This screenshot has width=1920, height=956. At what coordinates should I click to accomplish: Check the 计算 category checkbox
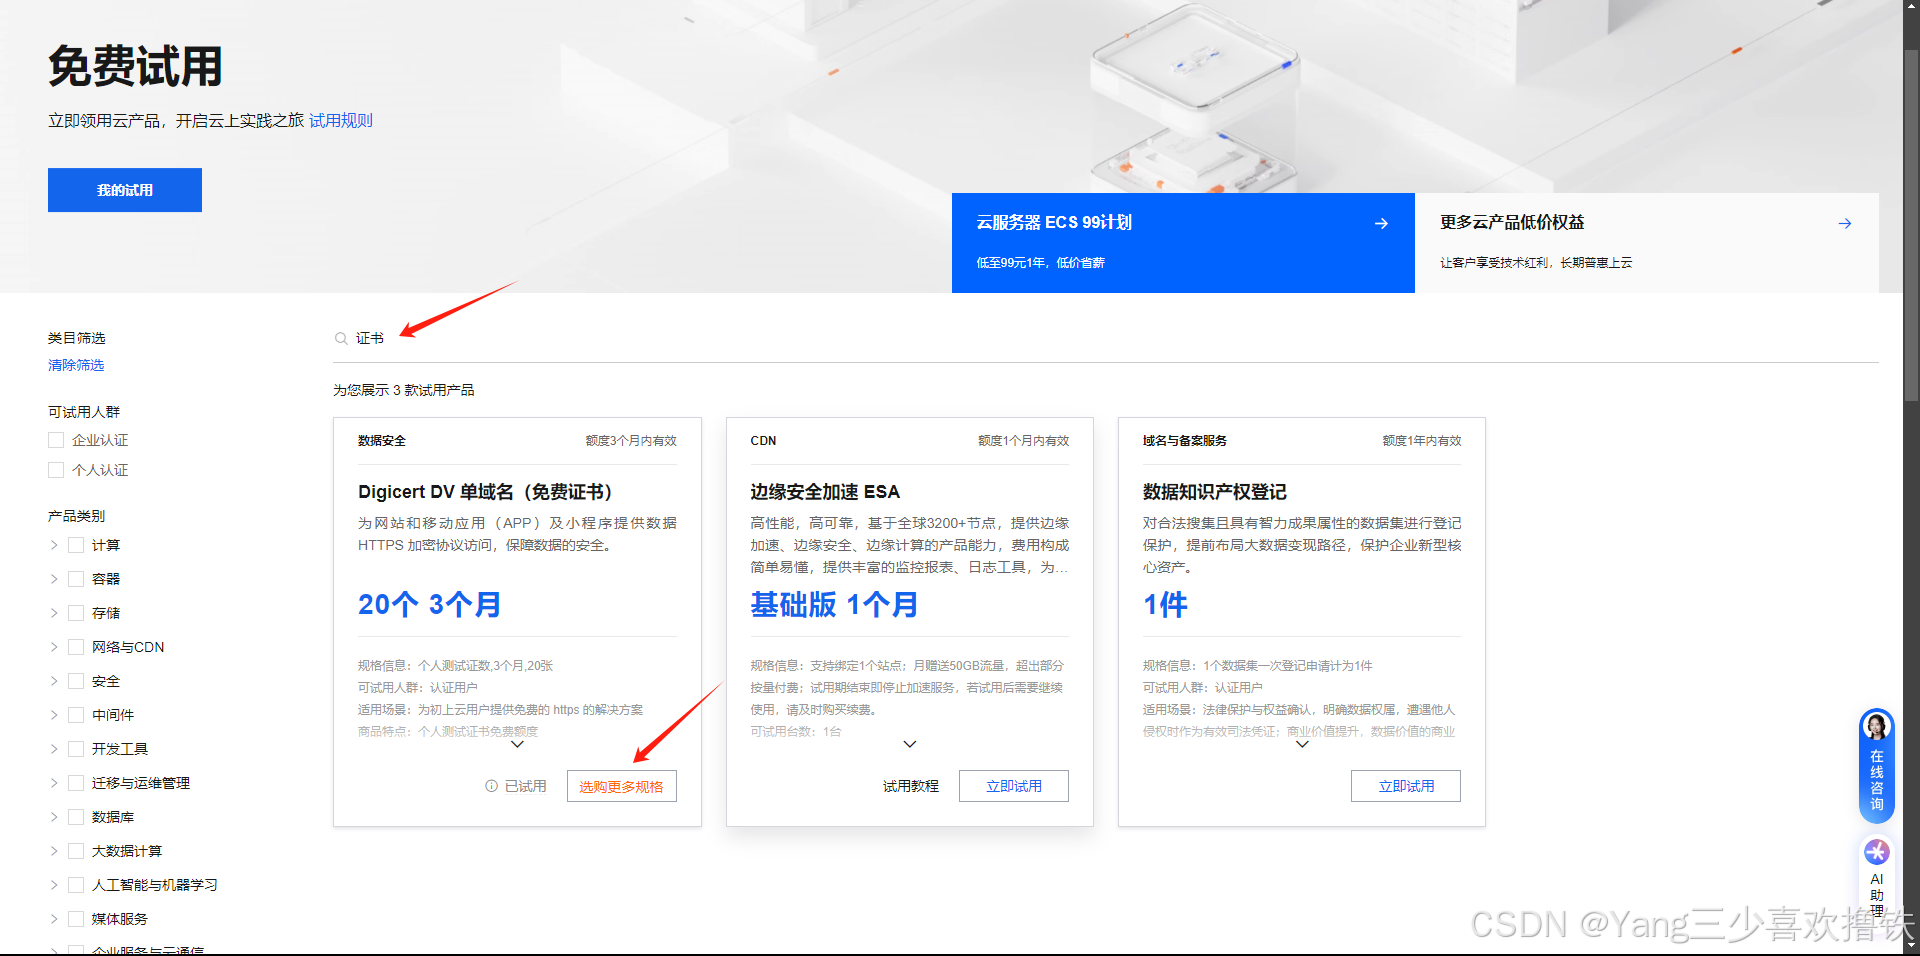pyautogui.click(x=76, y=545)
